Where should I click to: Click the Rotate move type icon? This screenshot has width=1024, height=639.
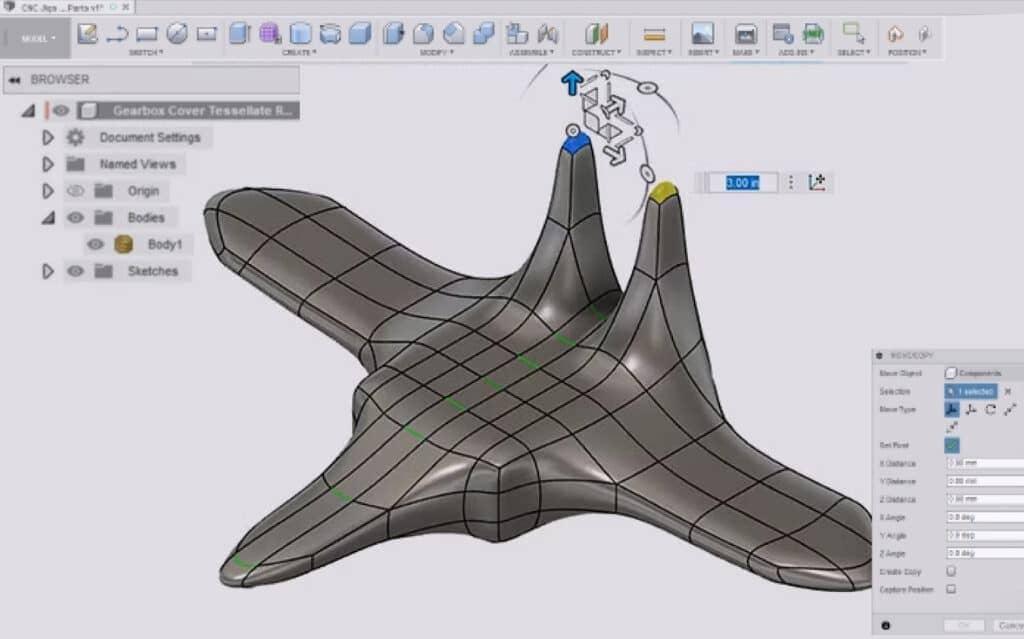pyautogui.click(x=990, y=409)
